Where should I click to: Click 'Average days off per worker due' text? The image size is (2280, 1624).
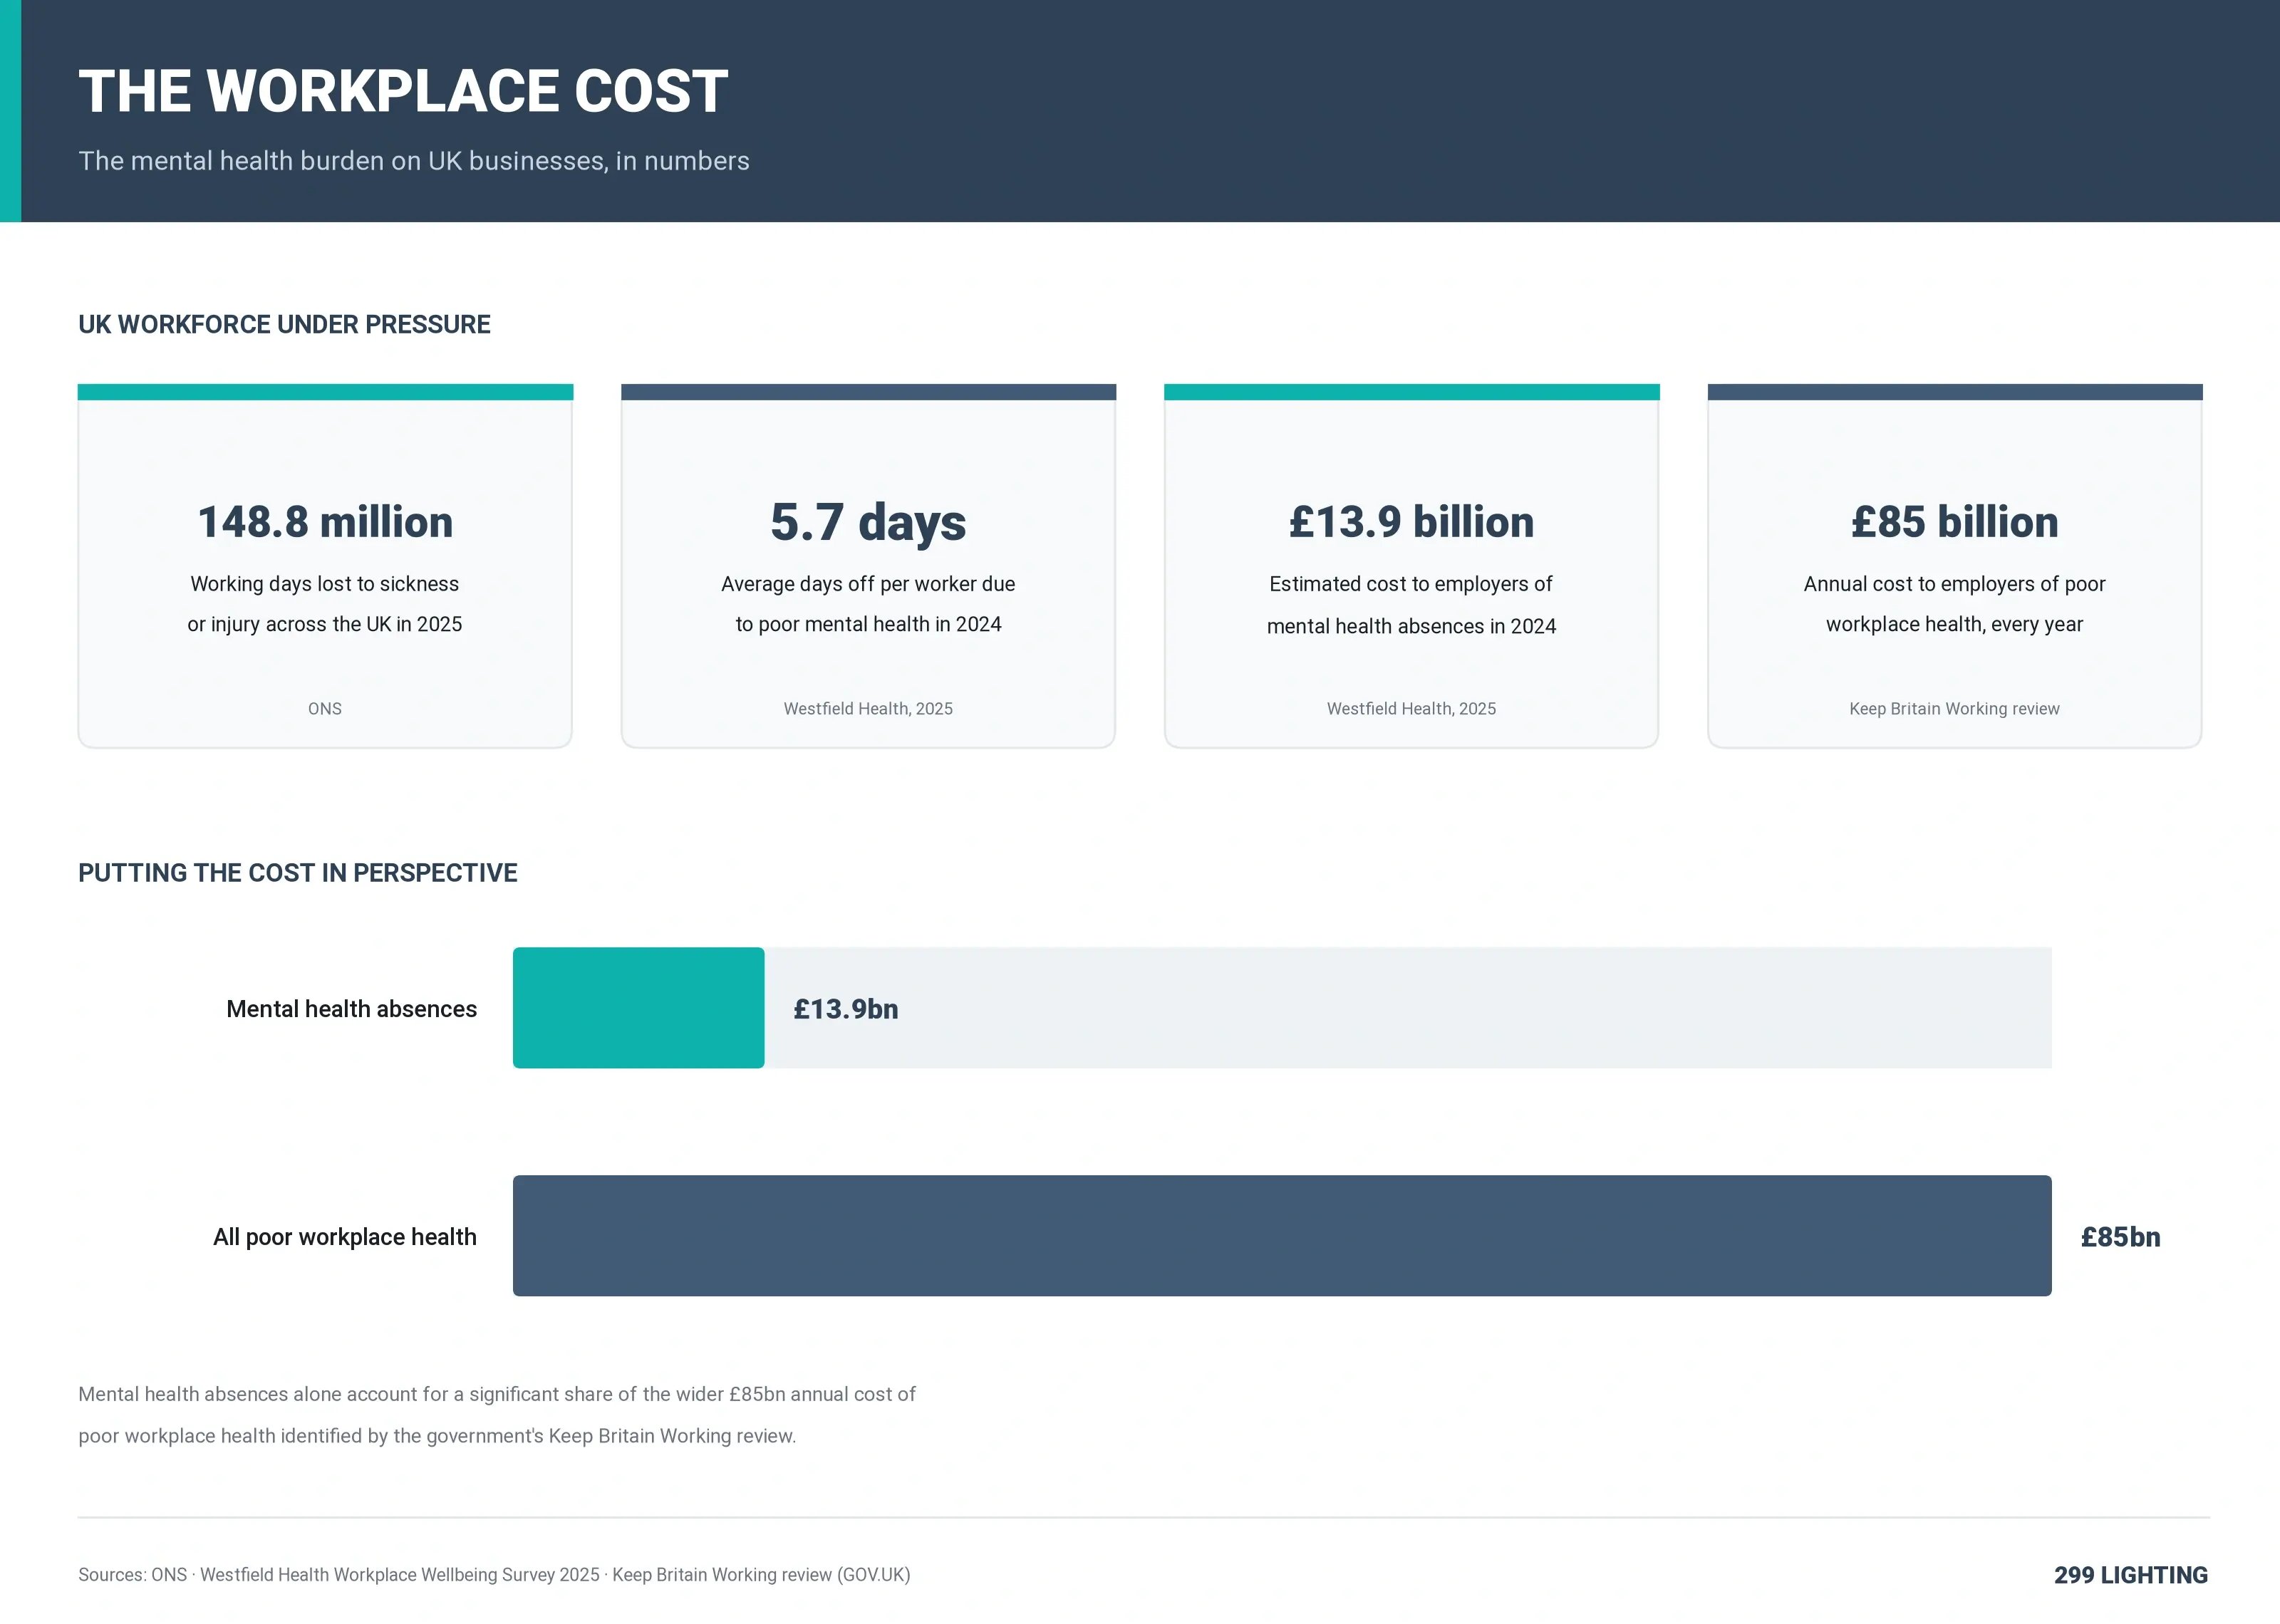click(868, 584)
